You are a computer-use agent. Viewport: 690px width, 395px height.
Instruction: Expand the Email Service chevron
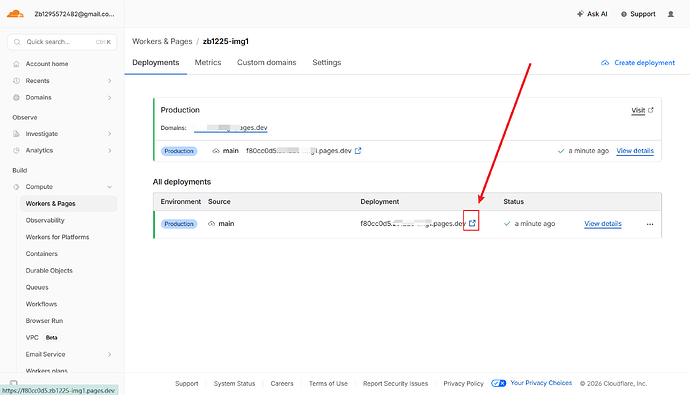pos(110,354)
